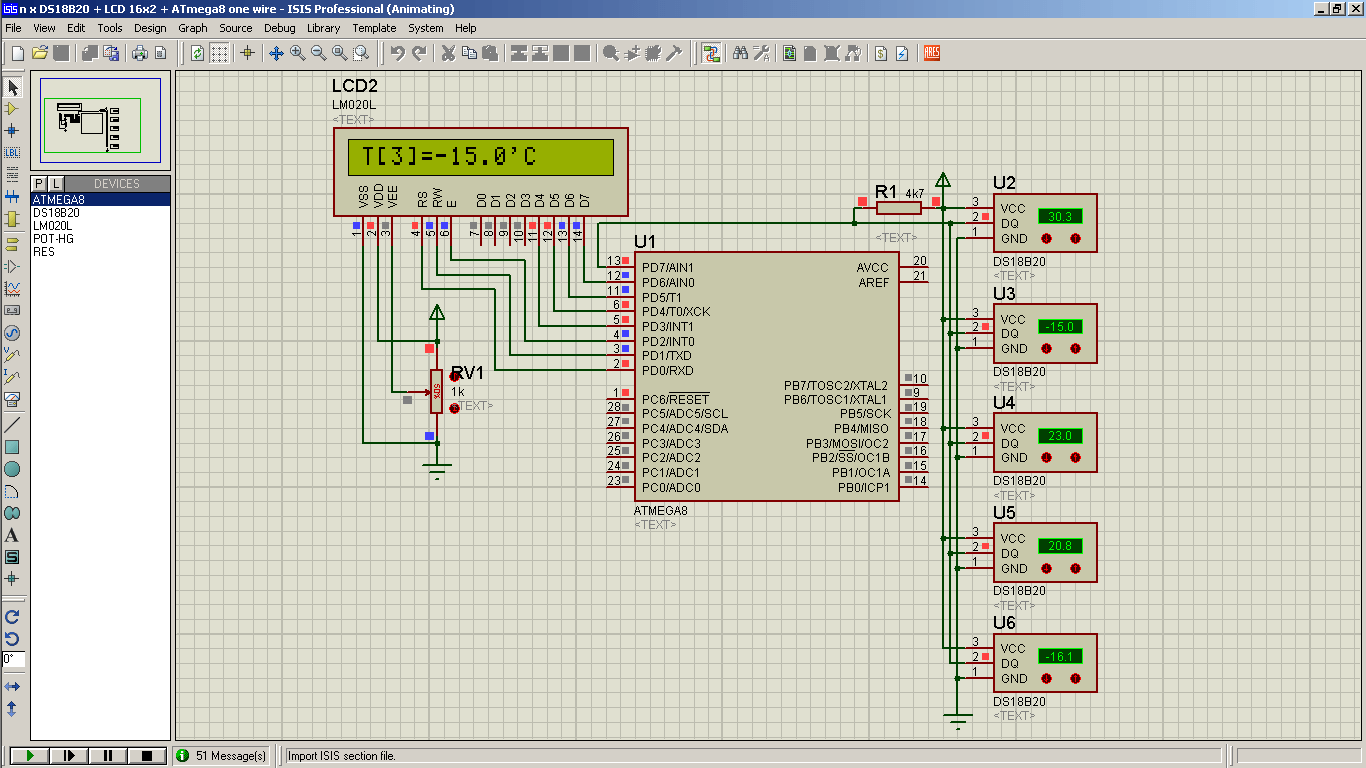Pause the simulation animation
Viewport: 1366px width, 768px height.
point(107,756)
